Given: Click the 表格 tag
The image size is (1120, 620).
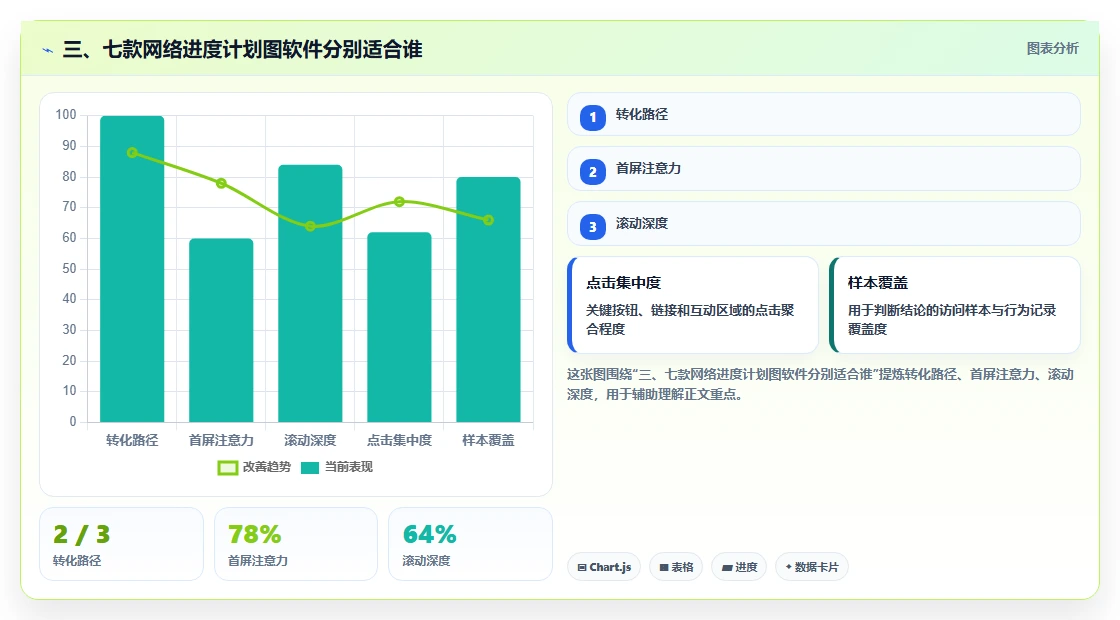Looking at the screenshot, I should (676, 567).
